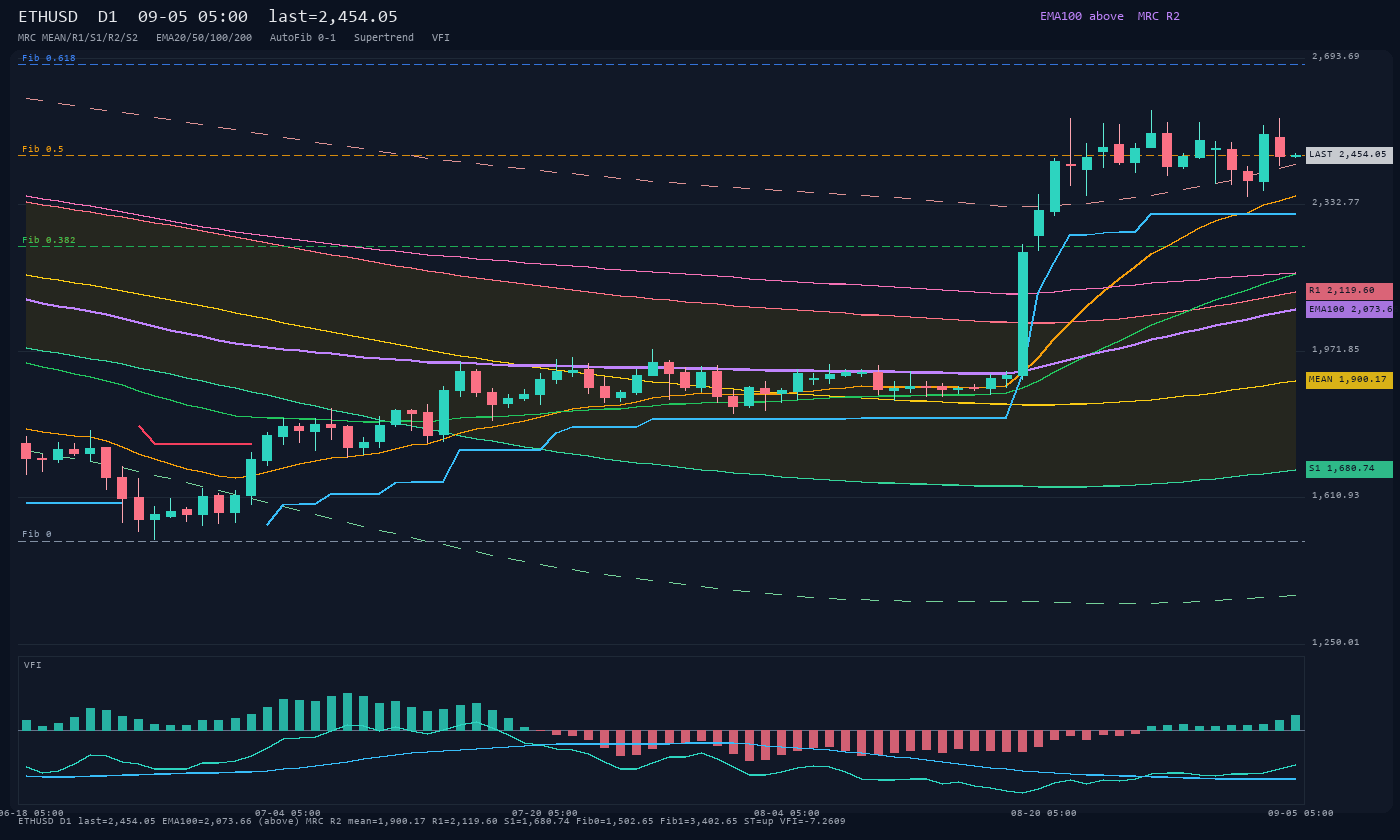Select the 'Fib 0.5' level label
The image size is (1400, 840).
(x=43, y=149)
